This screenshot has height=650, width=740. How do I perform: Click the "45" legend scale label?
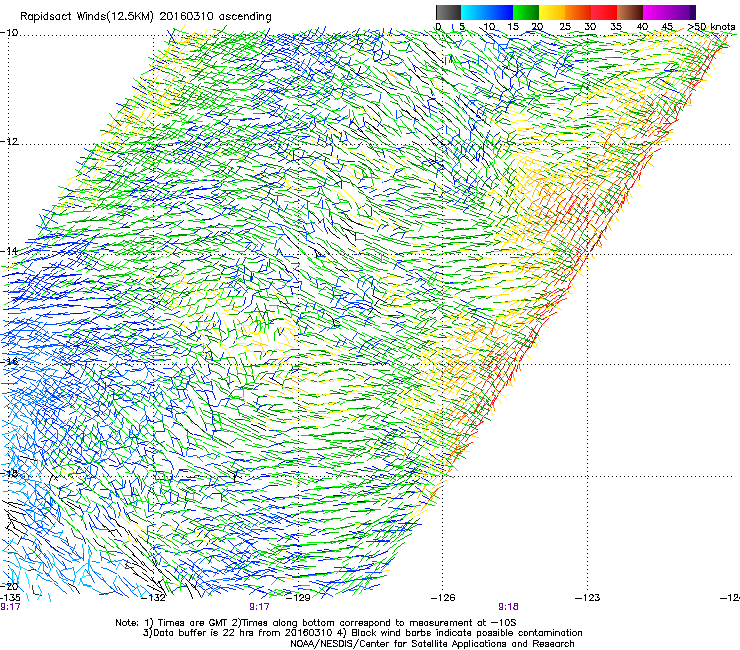[667, 27]
